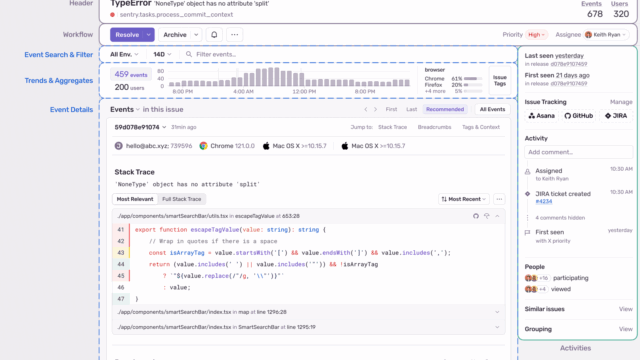The image size is (640, 360).
Task: Focus the Add comment field
Action: pyautogui.click(x=578, y=152)
